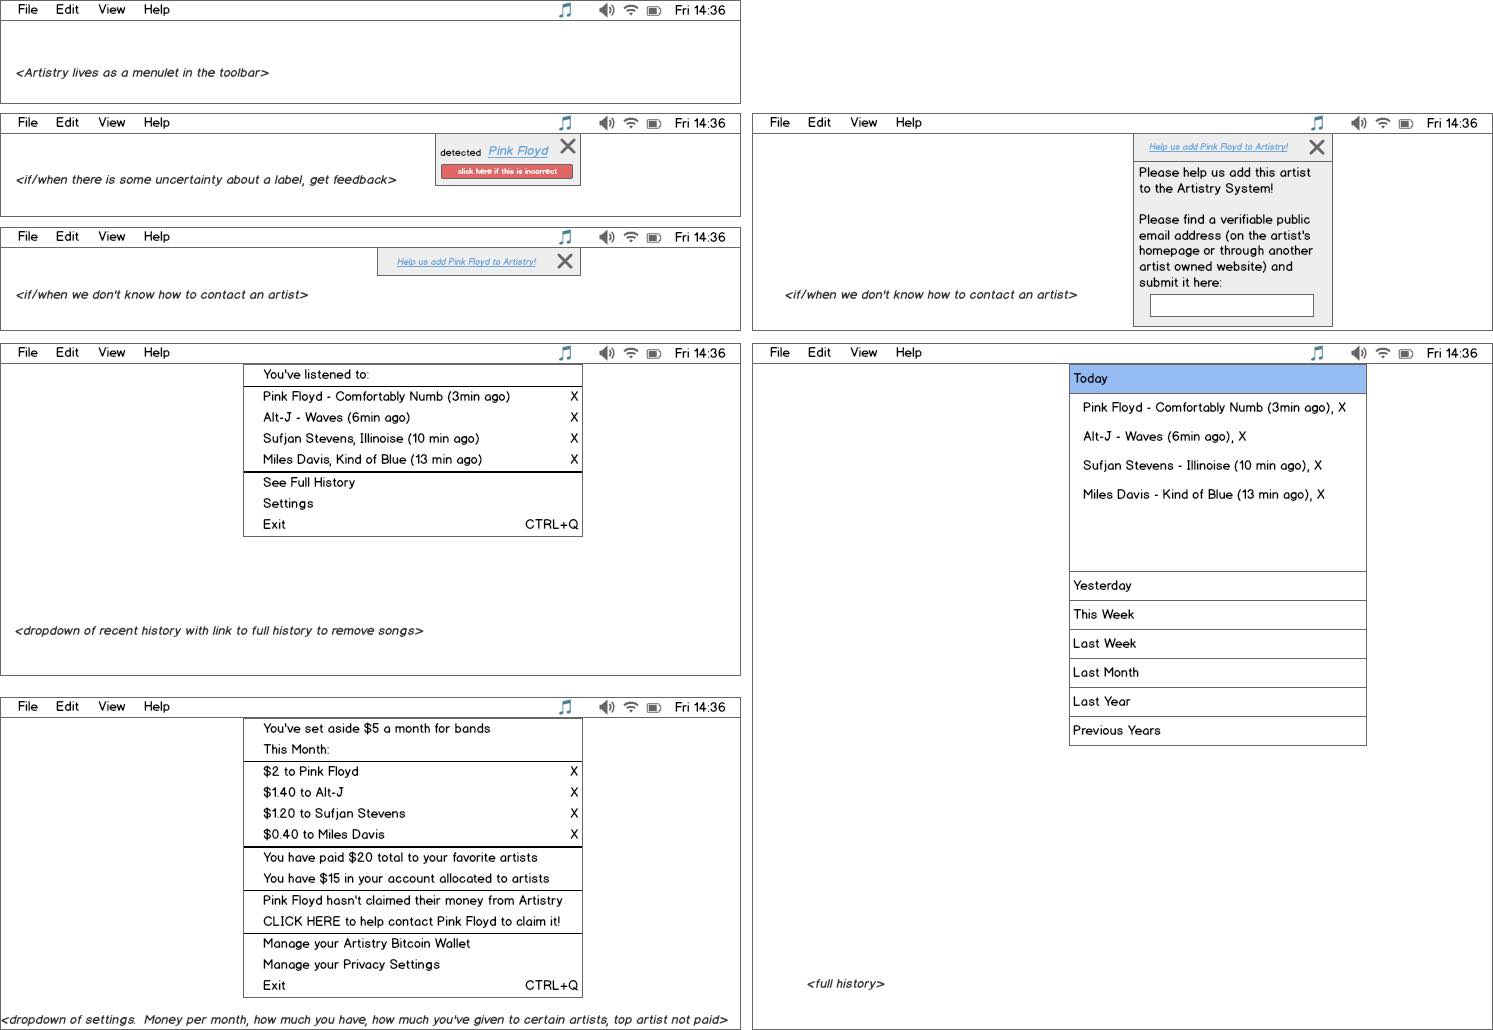This screenshot has height=1030, width=1493.
Task: Remove 'Sufjan Stevens, Illinoise' via its X
Action: tap(574, 439)
